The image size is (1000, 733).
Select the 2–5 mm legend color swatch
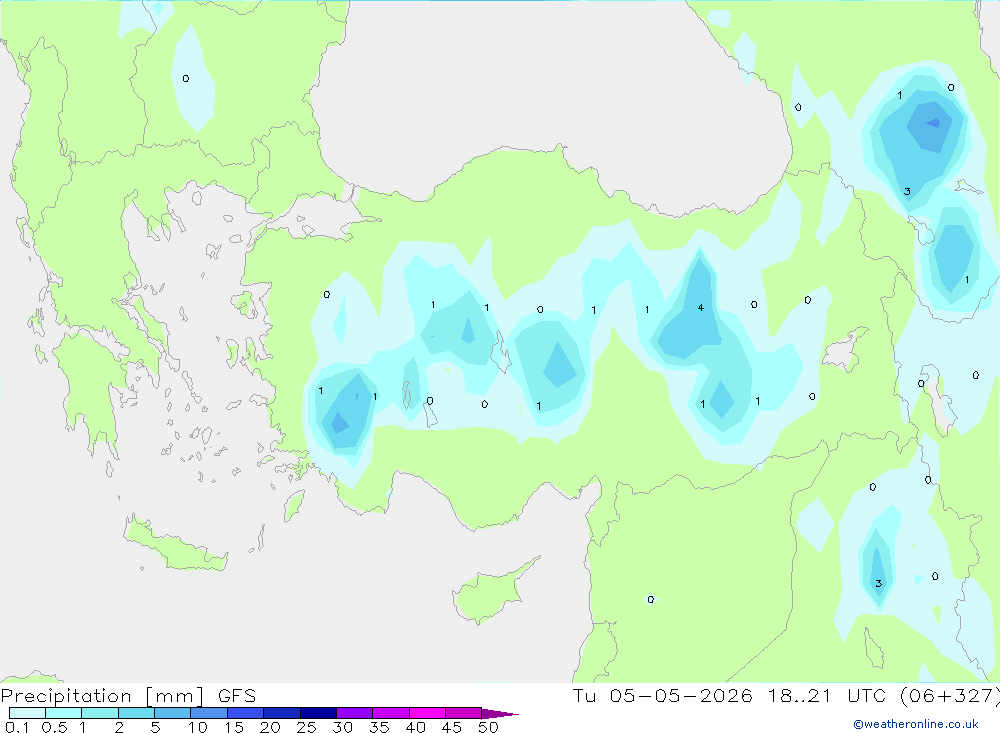[x=136, y=713]
